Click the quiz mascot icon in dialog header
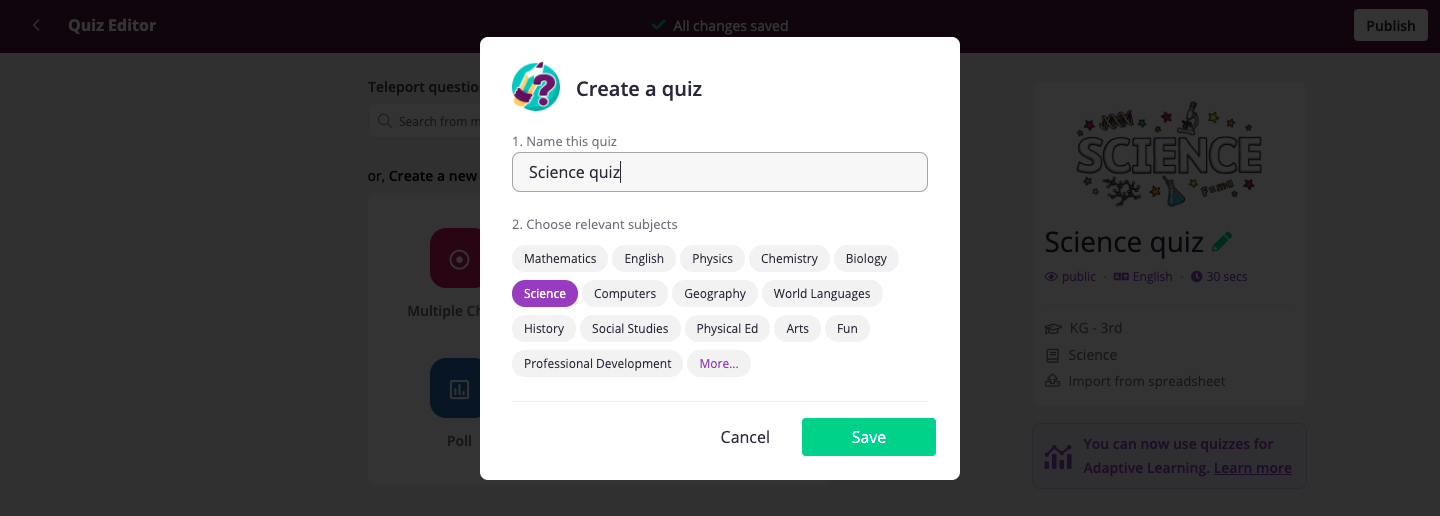This screenshot has height=516, width=1440. (x=536, y=87)
